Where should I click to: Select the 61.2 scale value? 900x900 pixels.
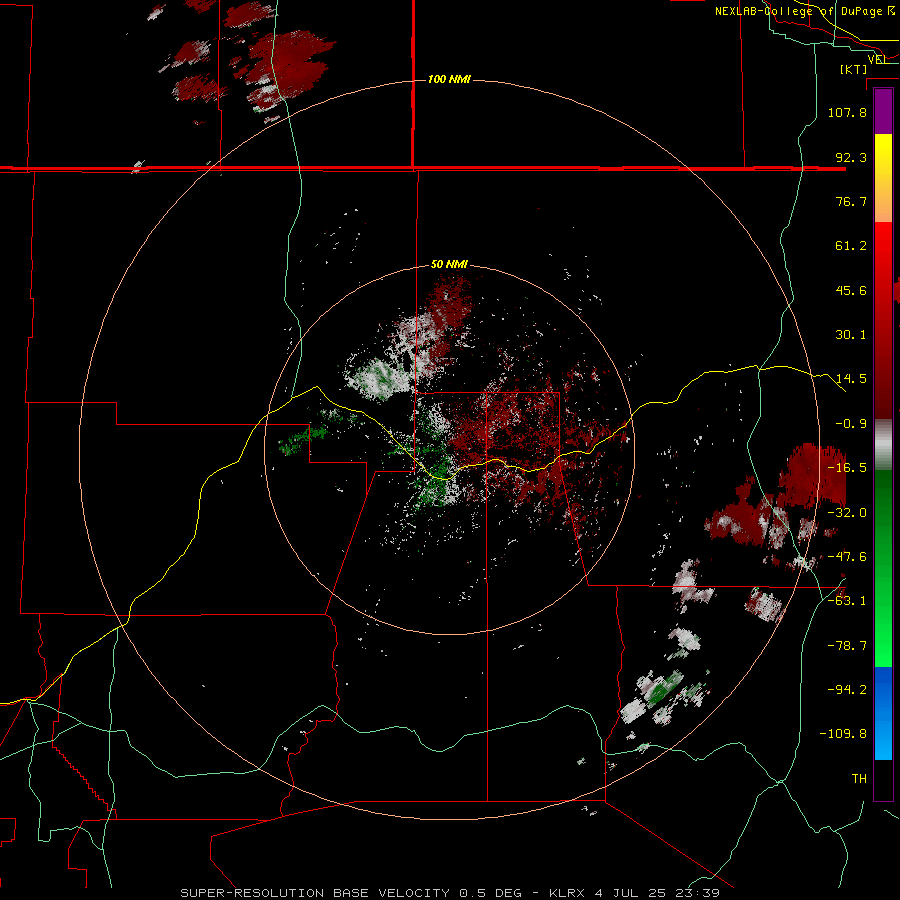(851, 246)
